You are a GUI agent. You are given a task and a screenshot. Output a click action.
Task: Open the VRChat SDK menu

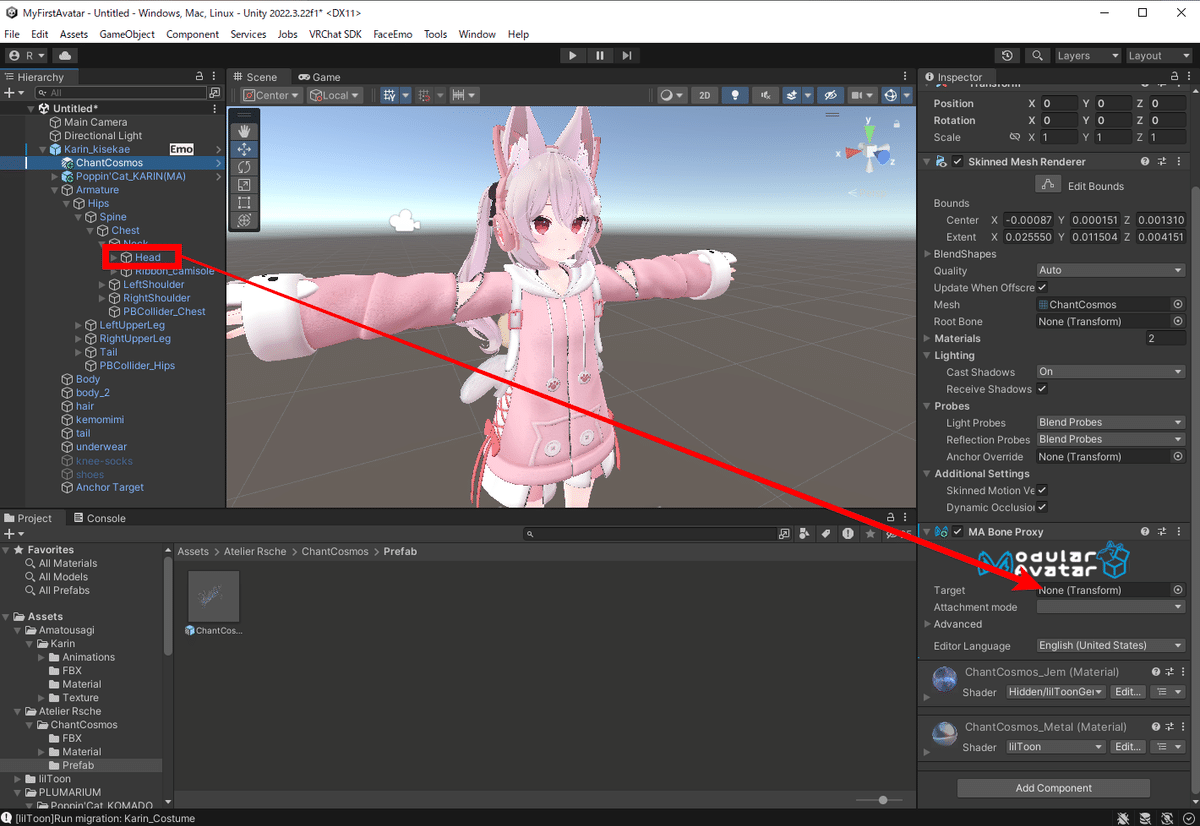pos(335,34)
